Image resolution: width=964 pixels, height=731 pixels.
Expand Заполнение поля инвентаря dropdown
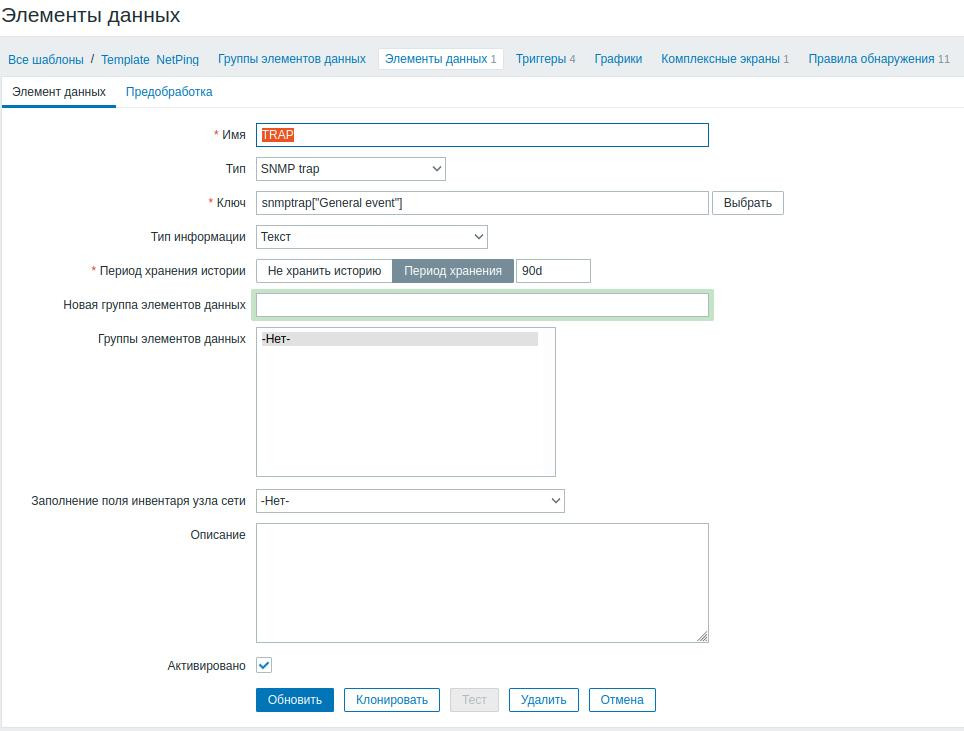click(410, 501)
